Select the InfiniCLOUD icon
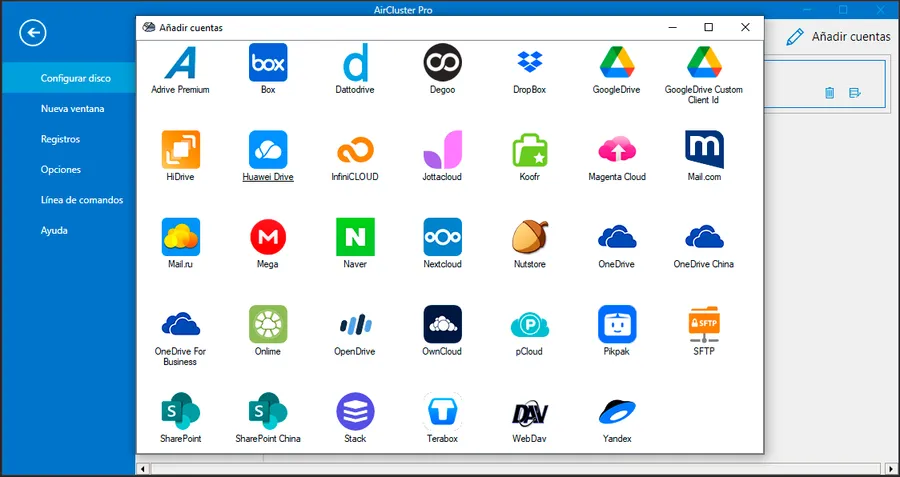The image size is (900, 477). (355, 150)
